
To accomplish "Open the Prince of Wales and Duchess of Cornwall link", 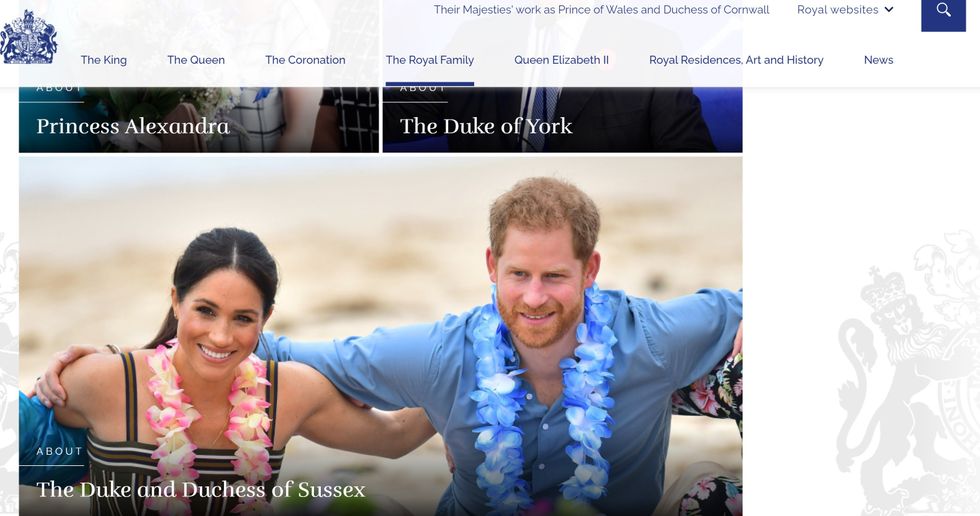I will (x=601, y=10).
